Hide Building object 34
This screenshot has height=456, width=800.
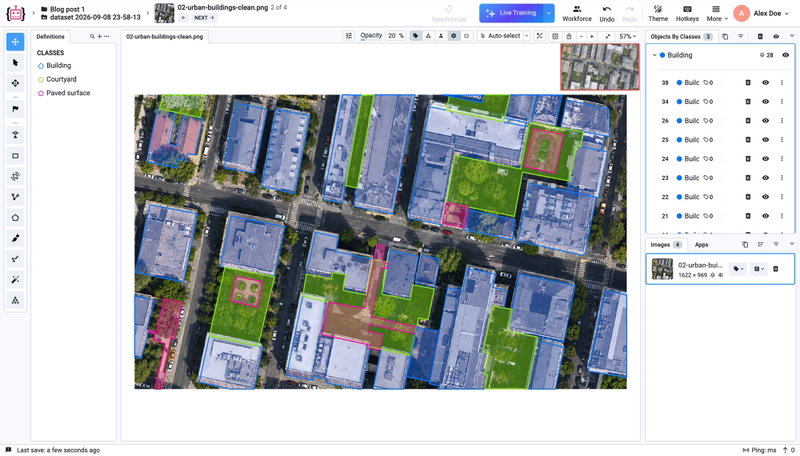coord(765,102)
